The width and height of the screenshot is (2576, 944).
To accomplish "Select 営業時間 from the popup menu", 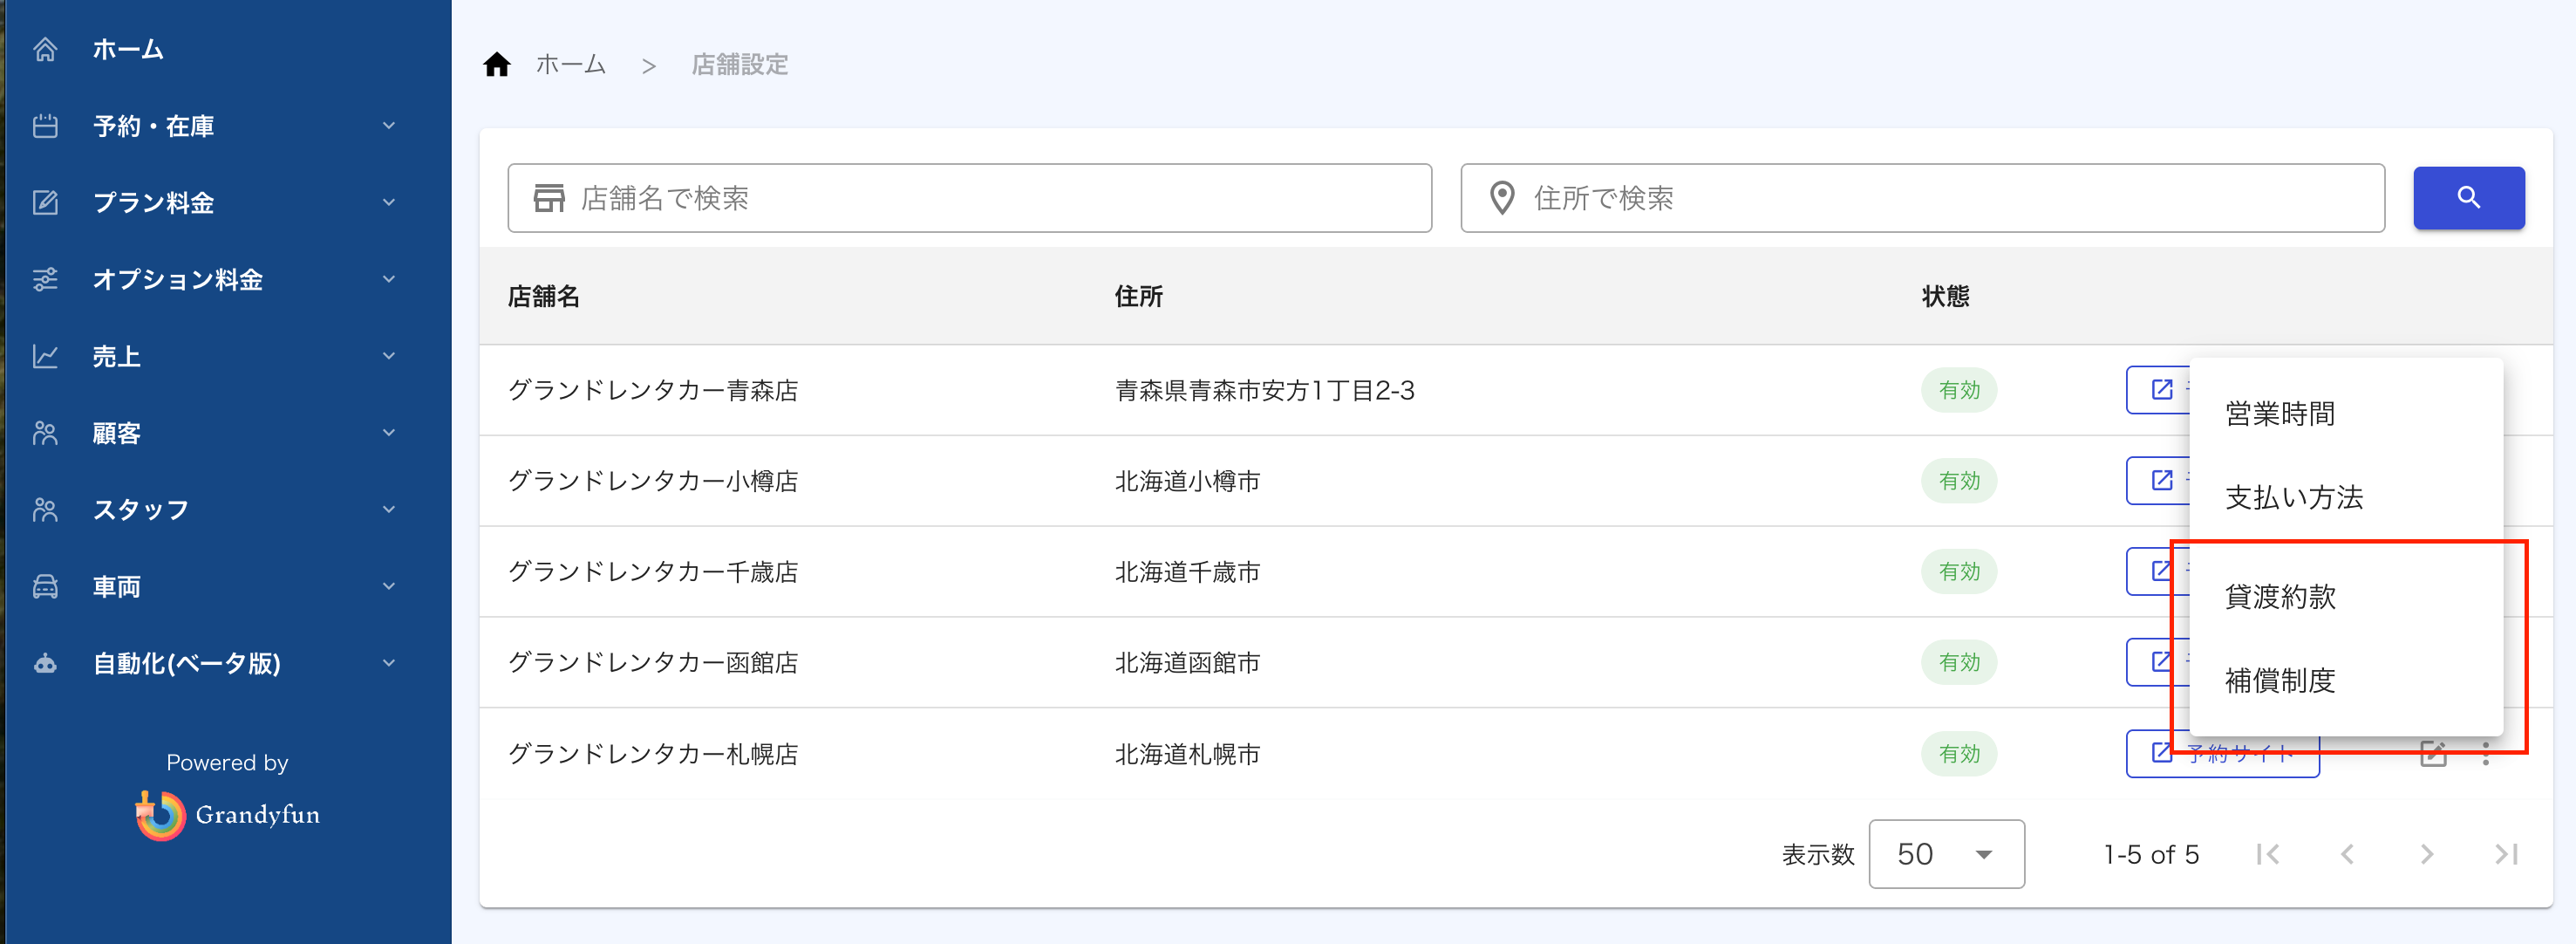I will click(x=2279, y=414).
